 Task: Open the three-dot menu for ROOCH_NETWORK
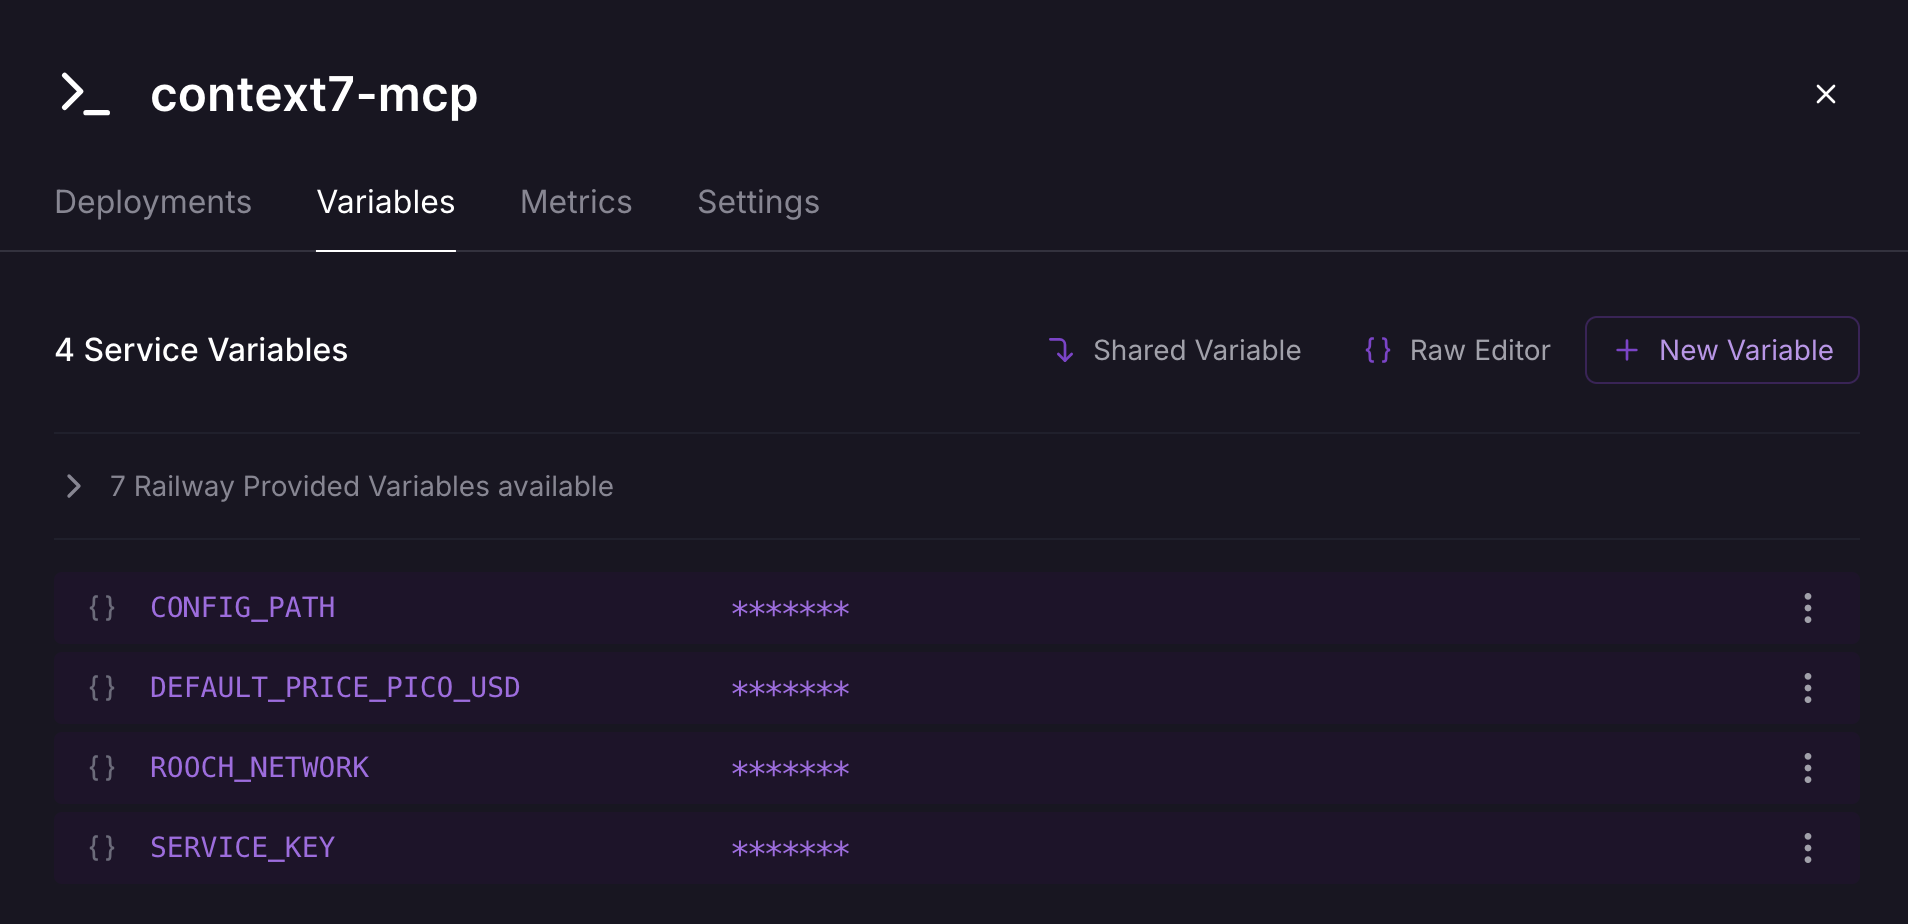tap(1807, 768)
